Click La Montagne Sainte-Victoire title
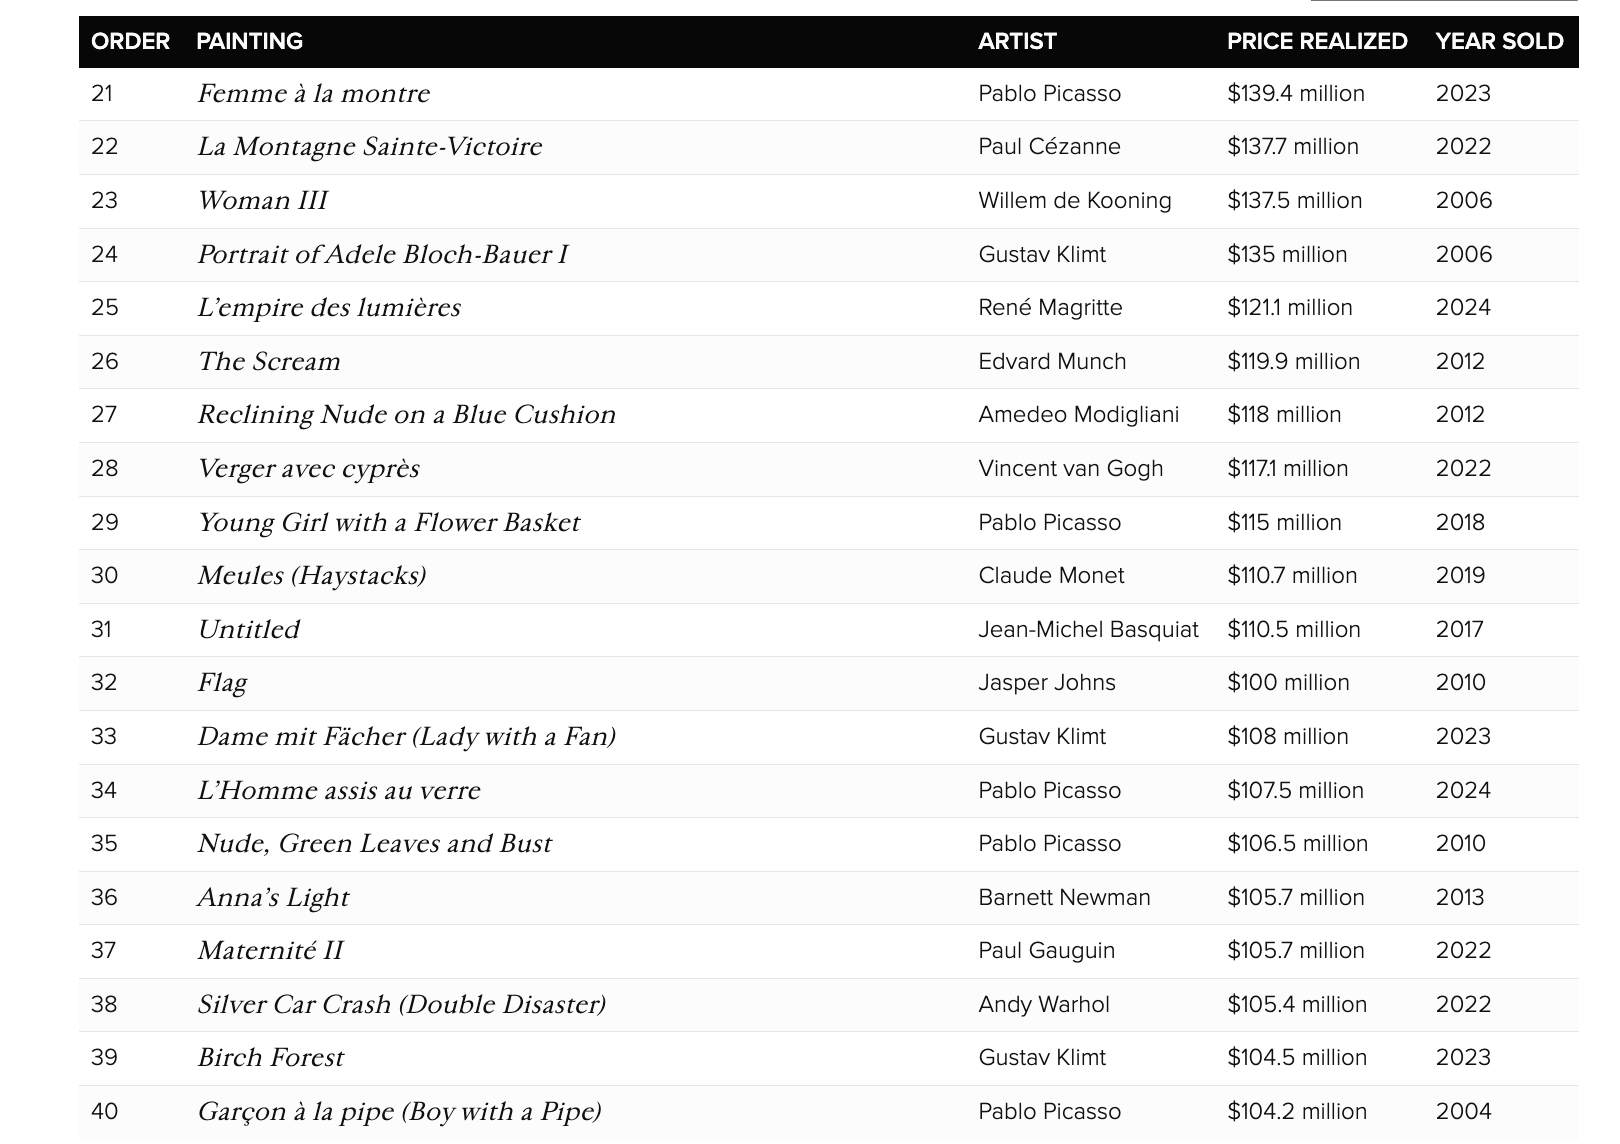Screen dimensions: 1620x1144 [369, 147]
